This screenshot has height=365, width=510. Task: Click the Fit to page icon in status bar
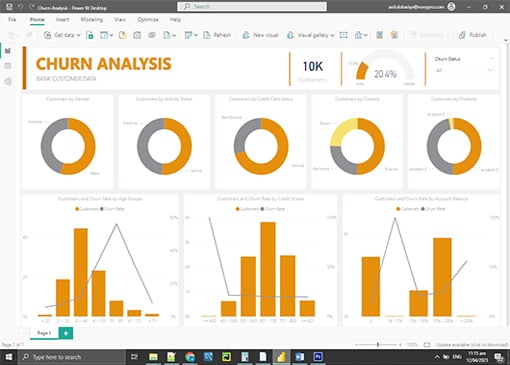pyautogui.click(x=427, y=345)
